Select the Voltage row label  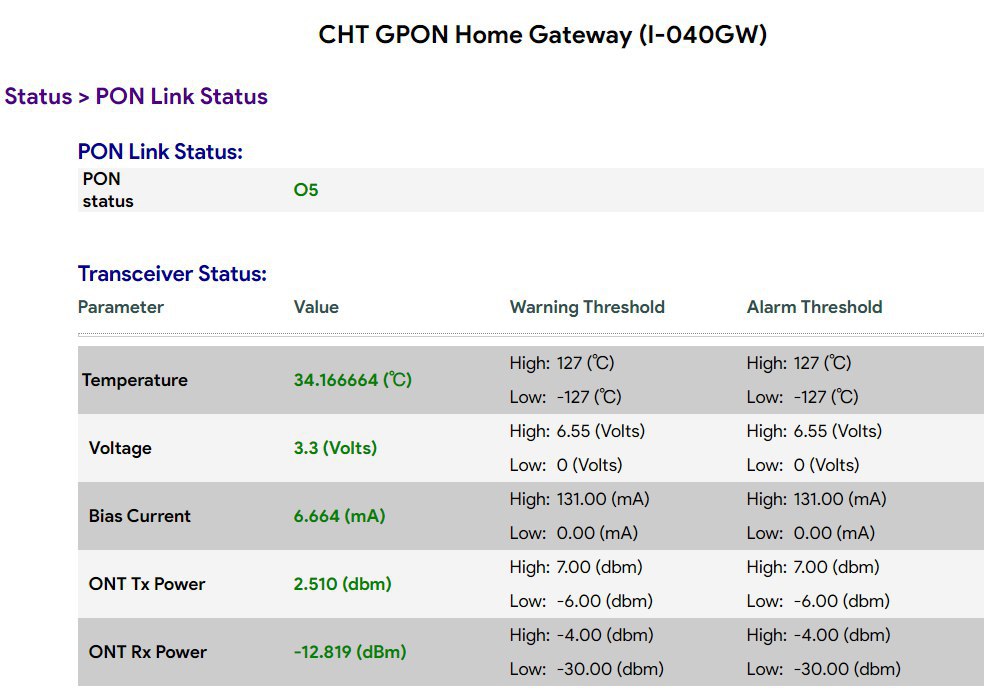pyautogui.click(x=120, y=448)
